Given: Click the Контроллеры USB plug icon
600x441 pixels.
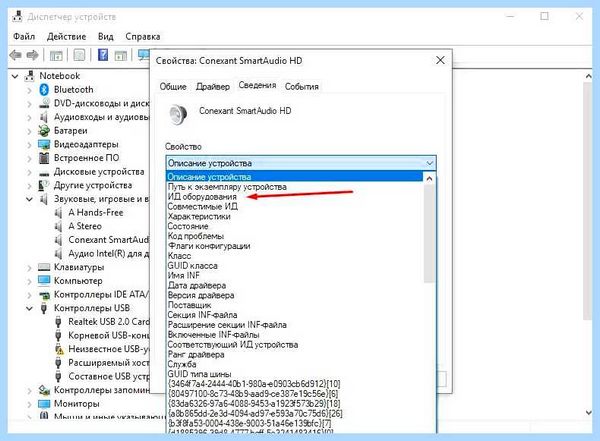Looking at the screenshot, I should tap(44, 308).
